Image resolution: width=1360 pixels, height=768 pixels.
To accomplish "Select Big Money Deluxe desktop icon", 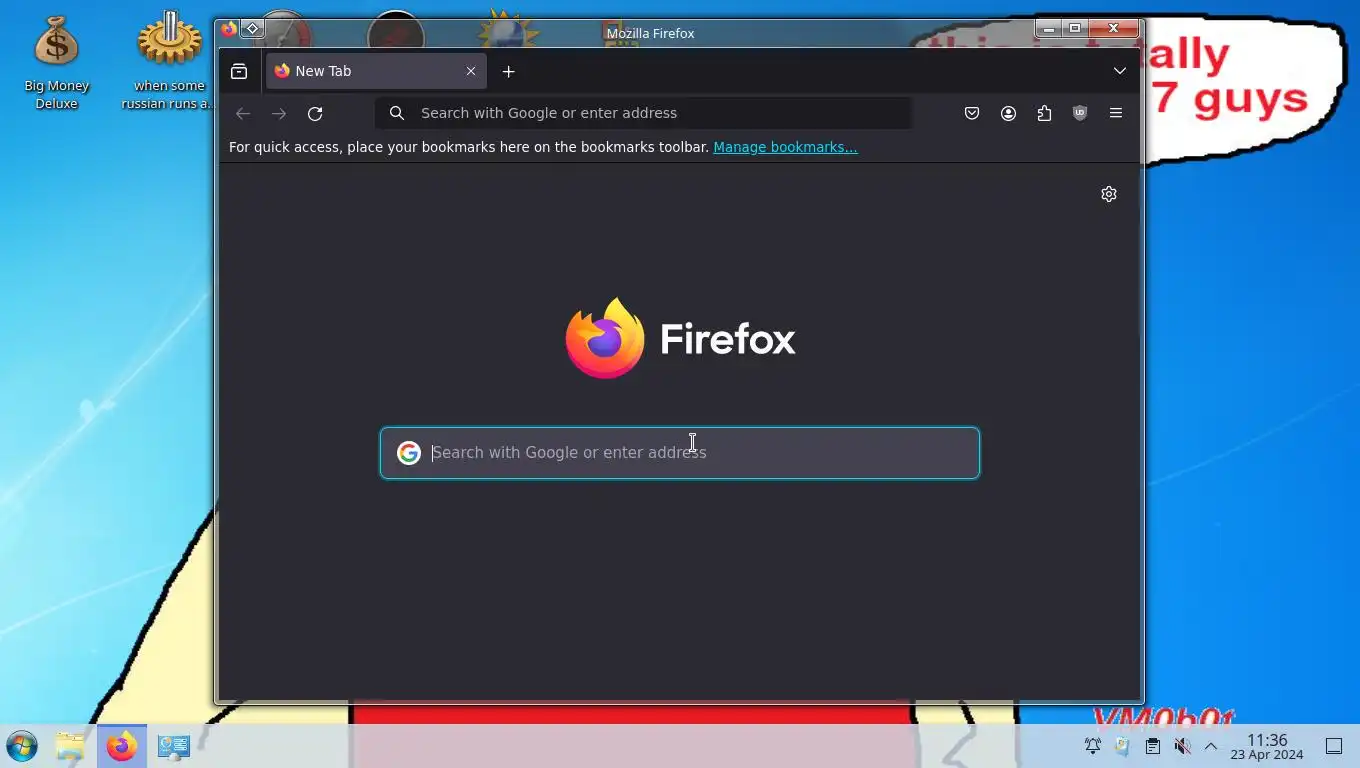I will [57, 62].
